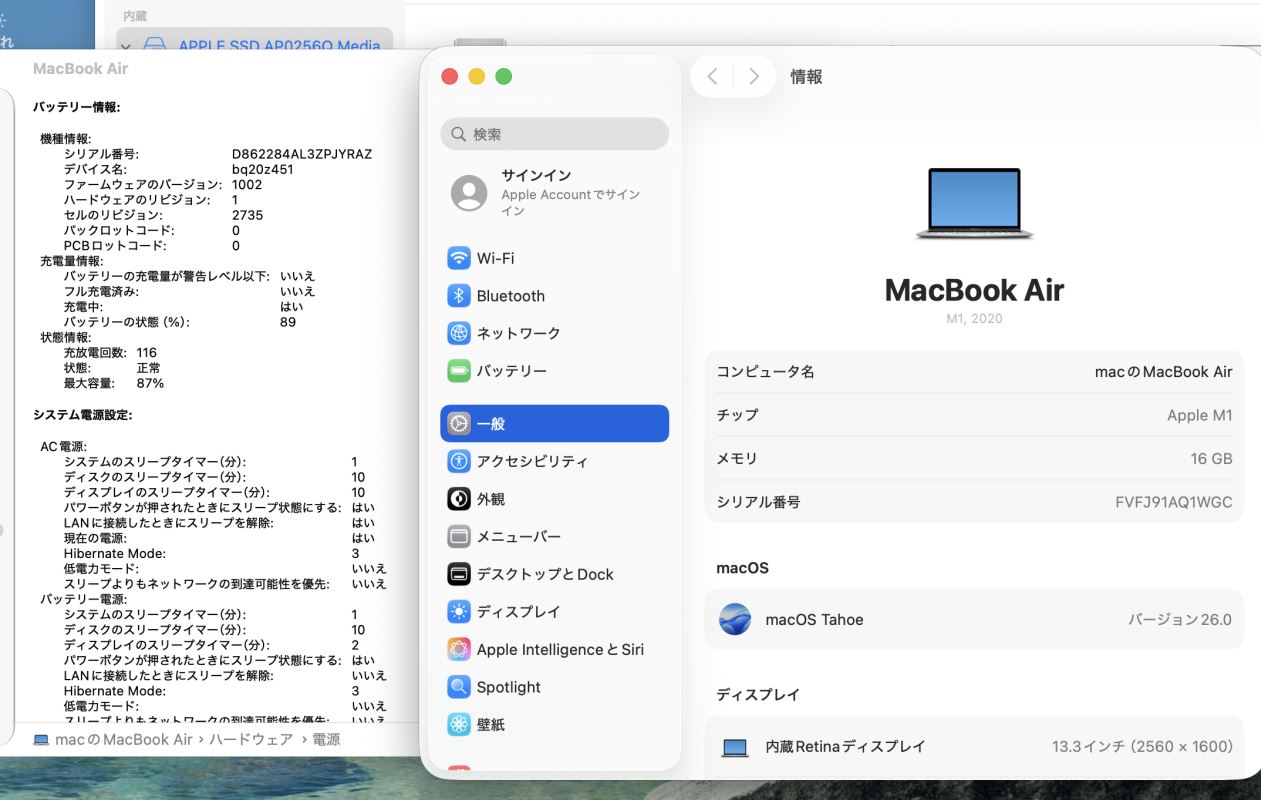Go back with the left chevron

[712, 77]
